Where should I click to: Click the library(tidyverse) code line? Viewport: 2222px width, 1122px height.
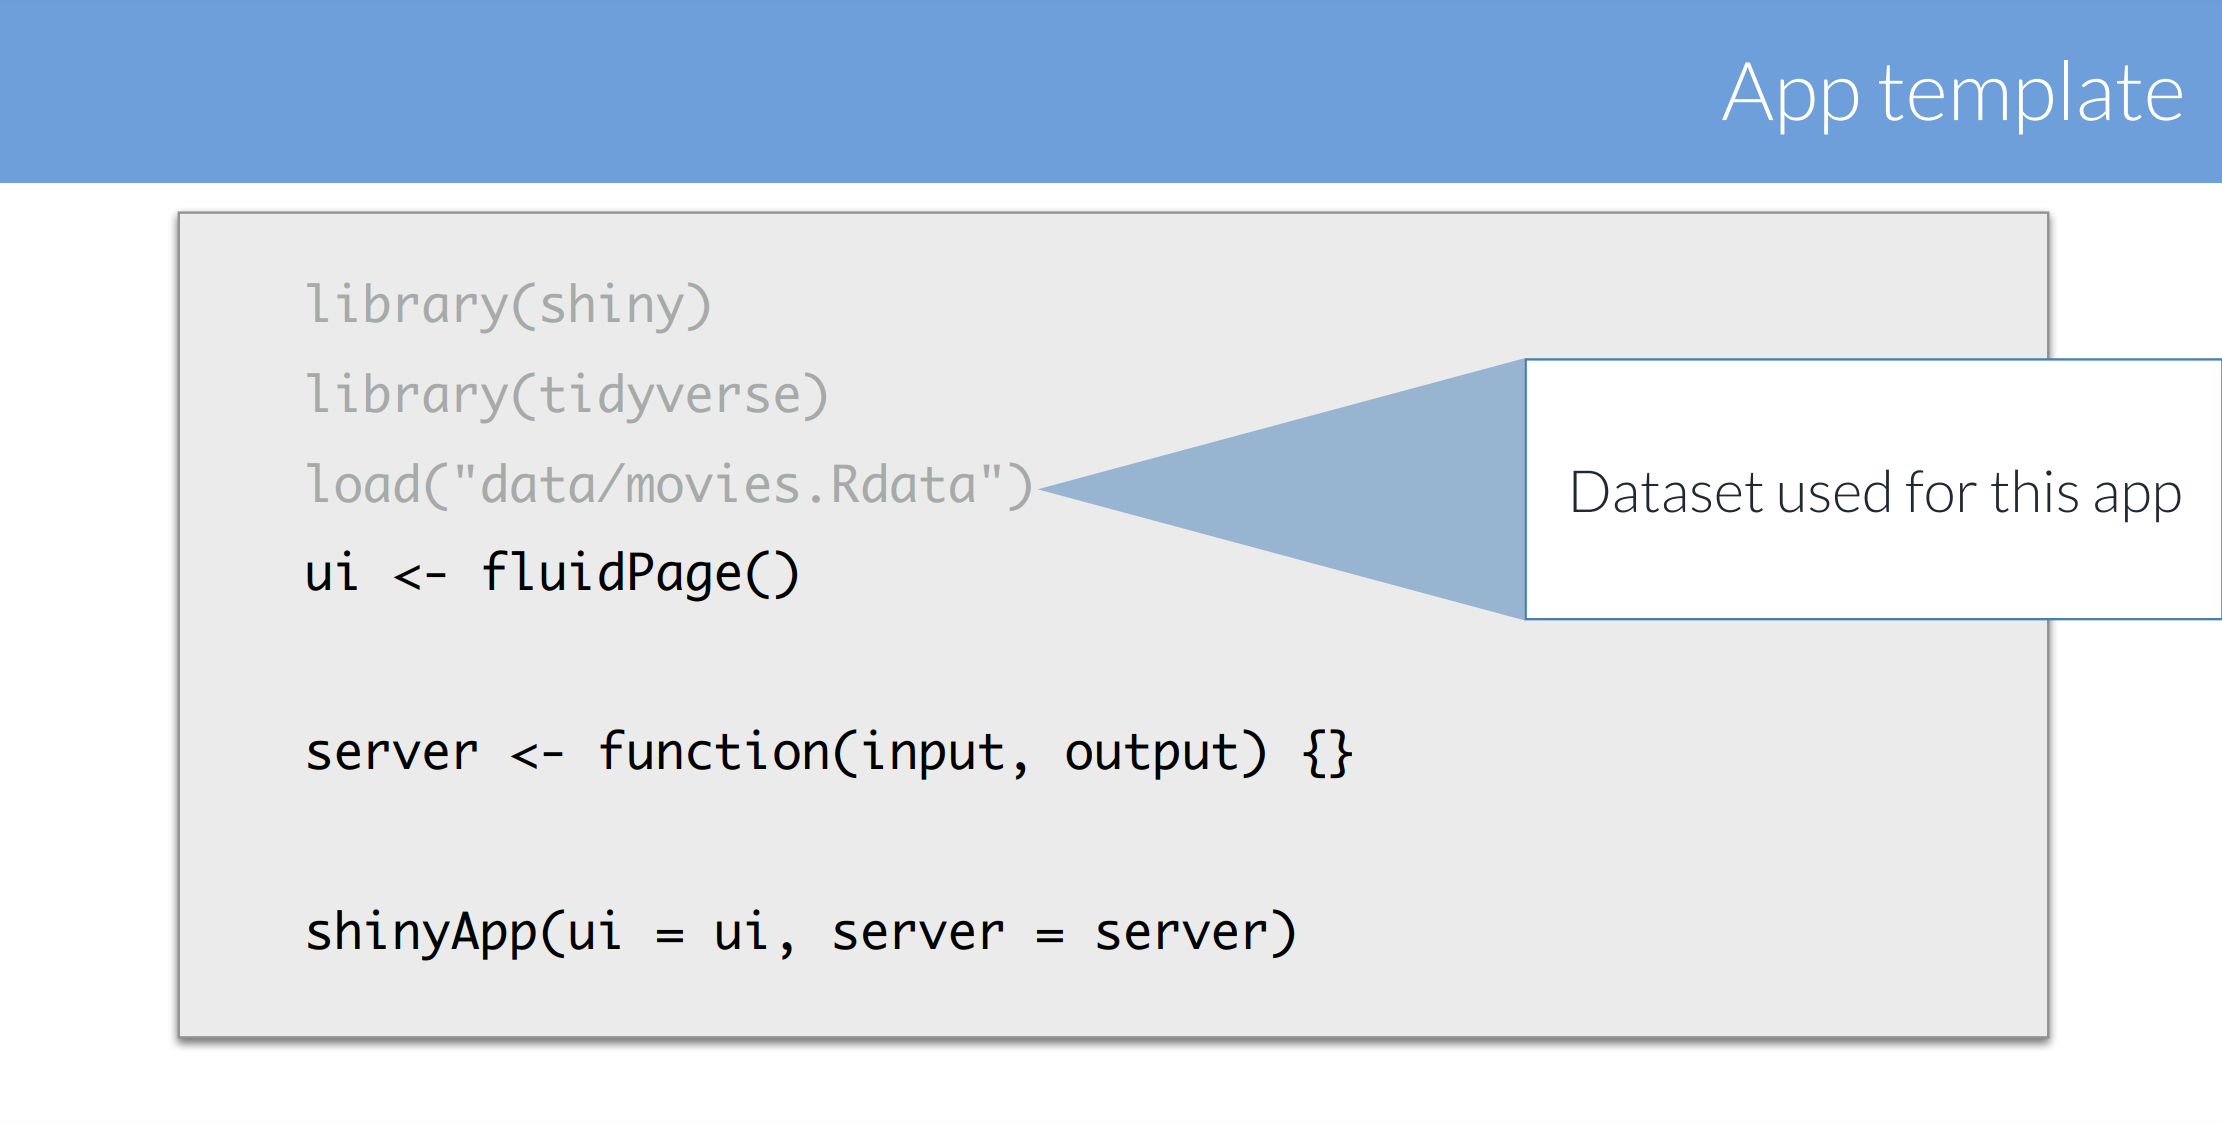[x=566, y=395]
